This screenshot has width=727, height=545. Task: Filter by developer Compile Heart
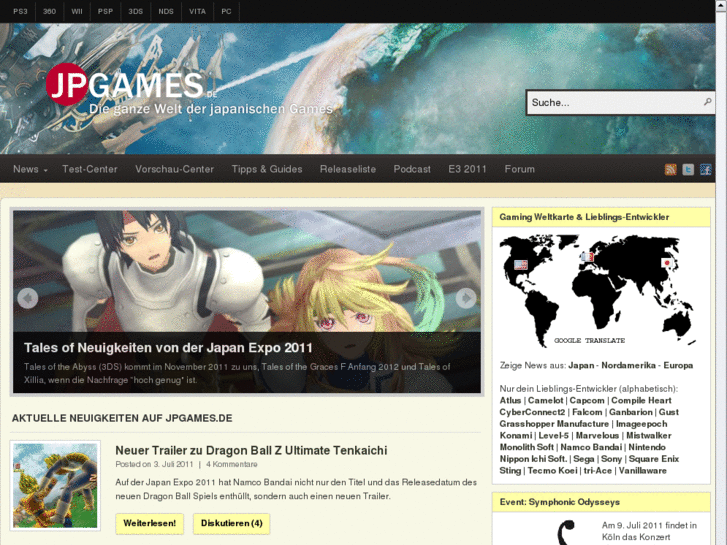[641, 400]
